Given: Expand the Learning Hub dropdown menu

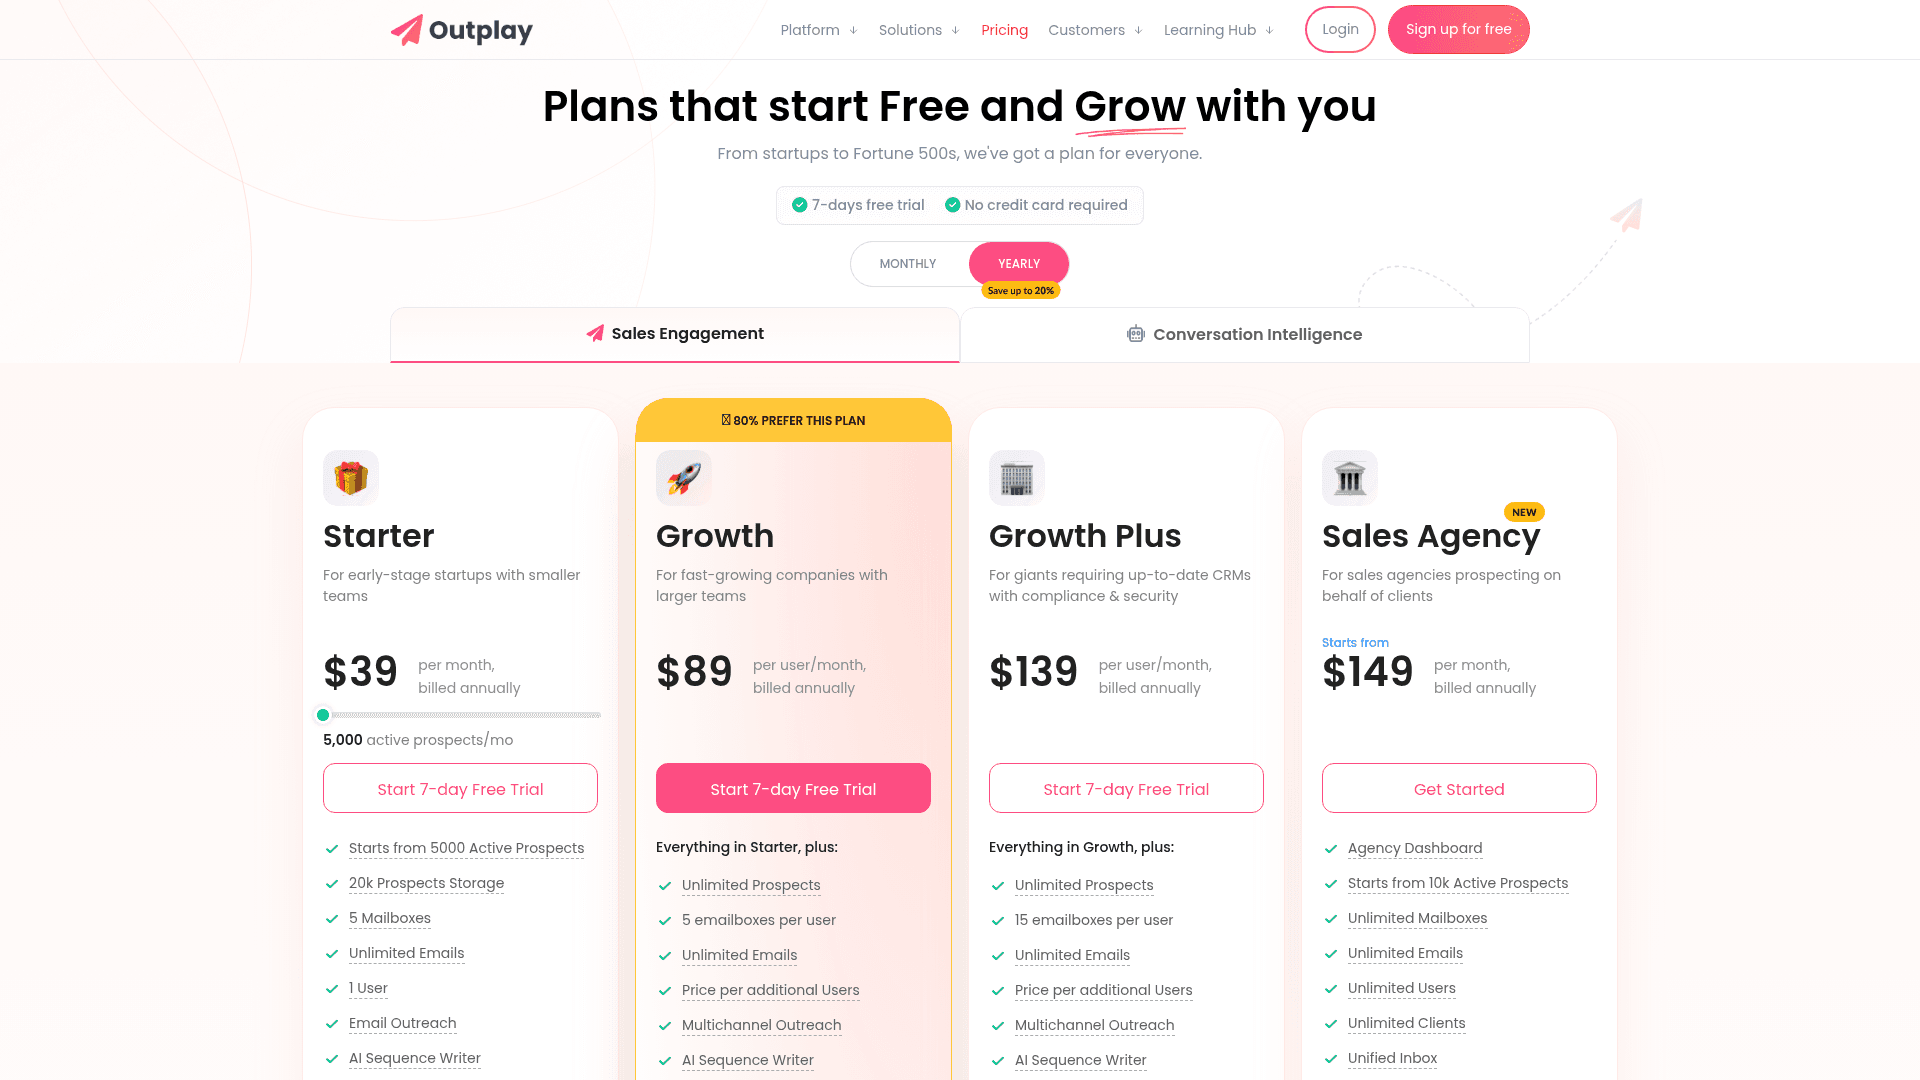Looking at the screenshot, I should [1217, 29].
